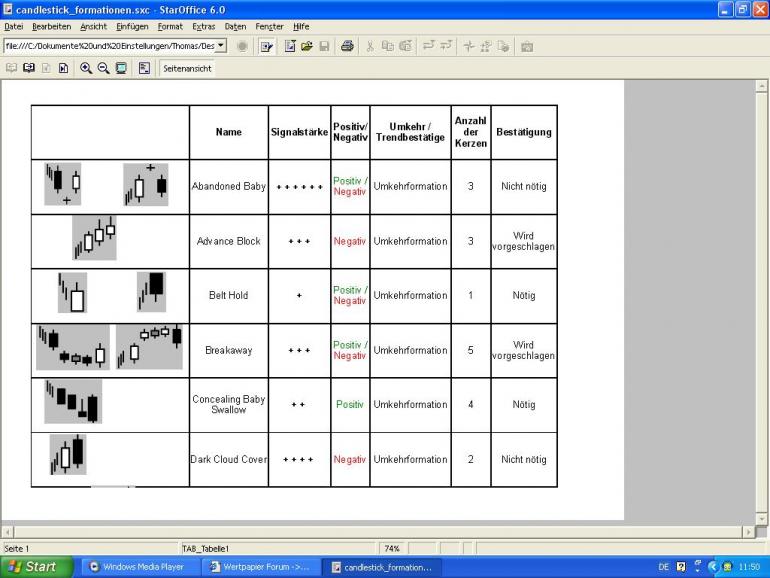Jump to first page in preview
Screen dimensions: 770x578
46,68
